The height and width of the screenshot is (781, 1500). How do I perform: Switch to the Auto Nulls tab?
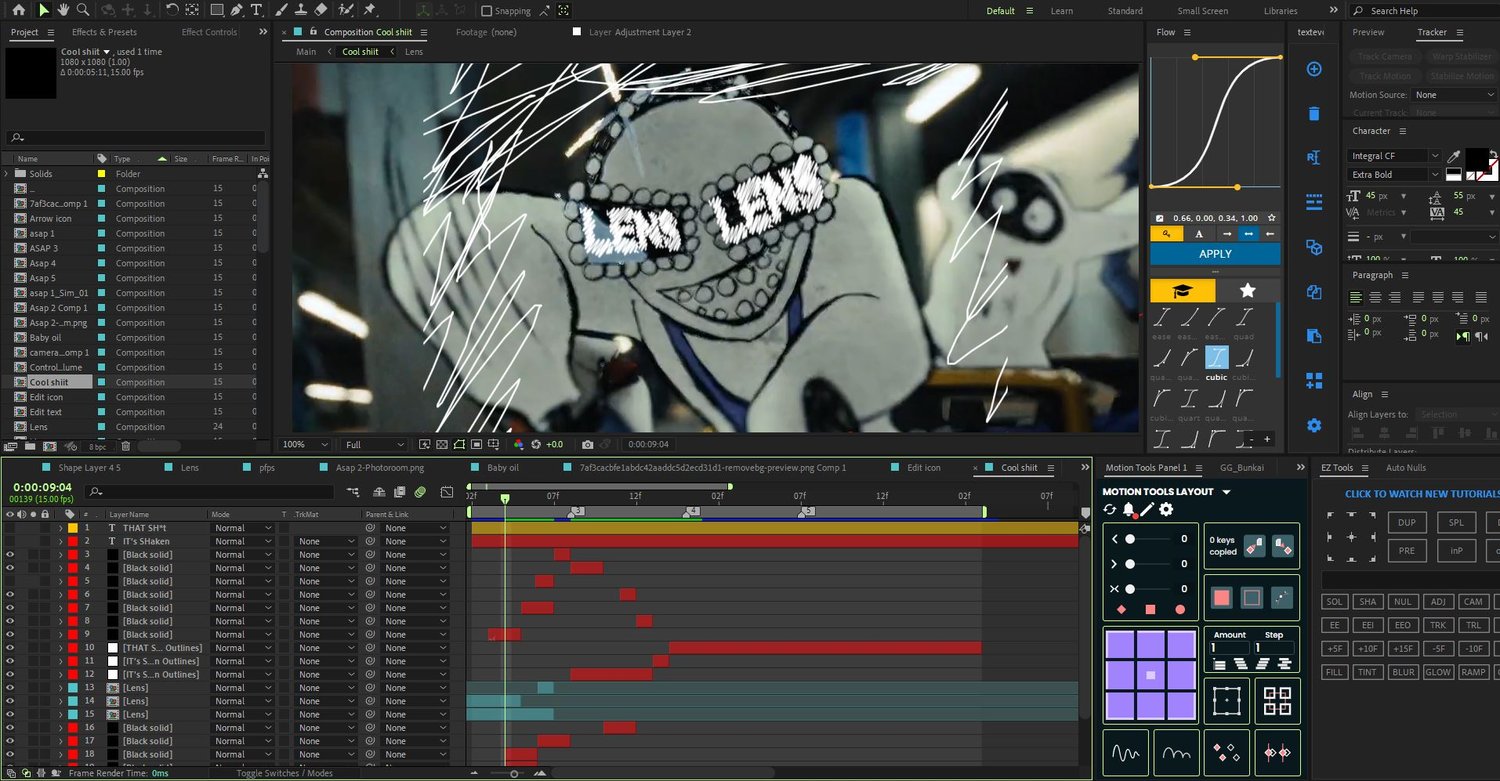(1406, 467)
